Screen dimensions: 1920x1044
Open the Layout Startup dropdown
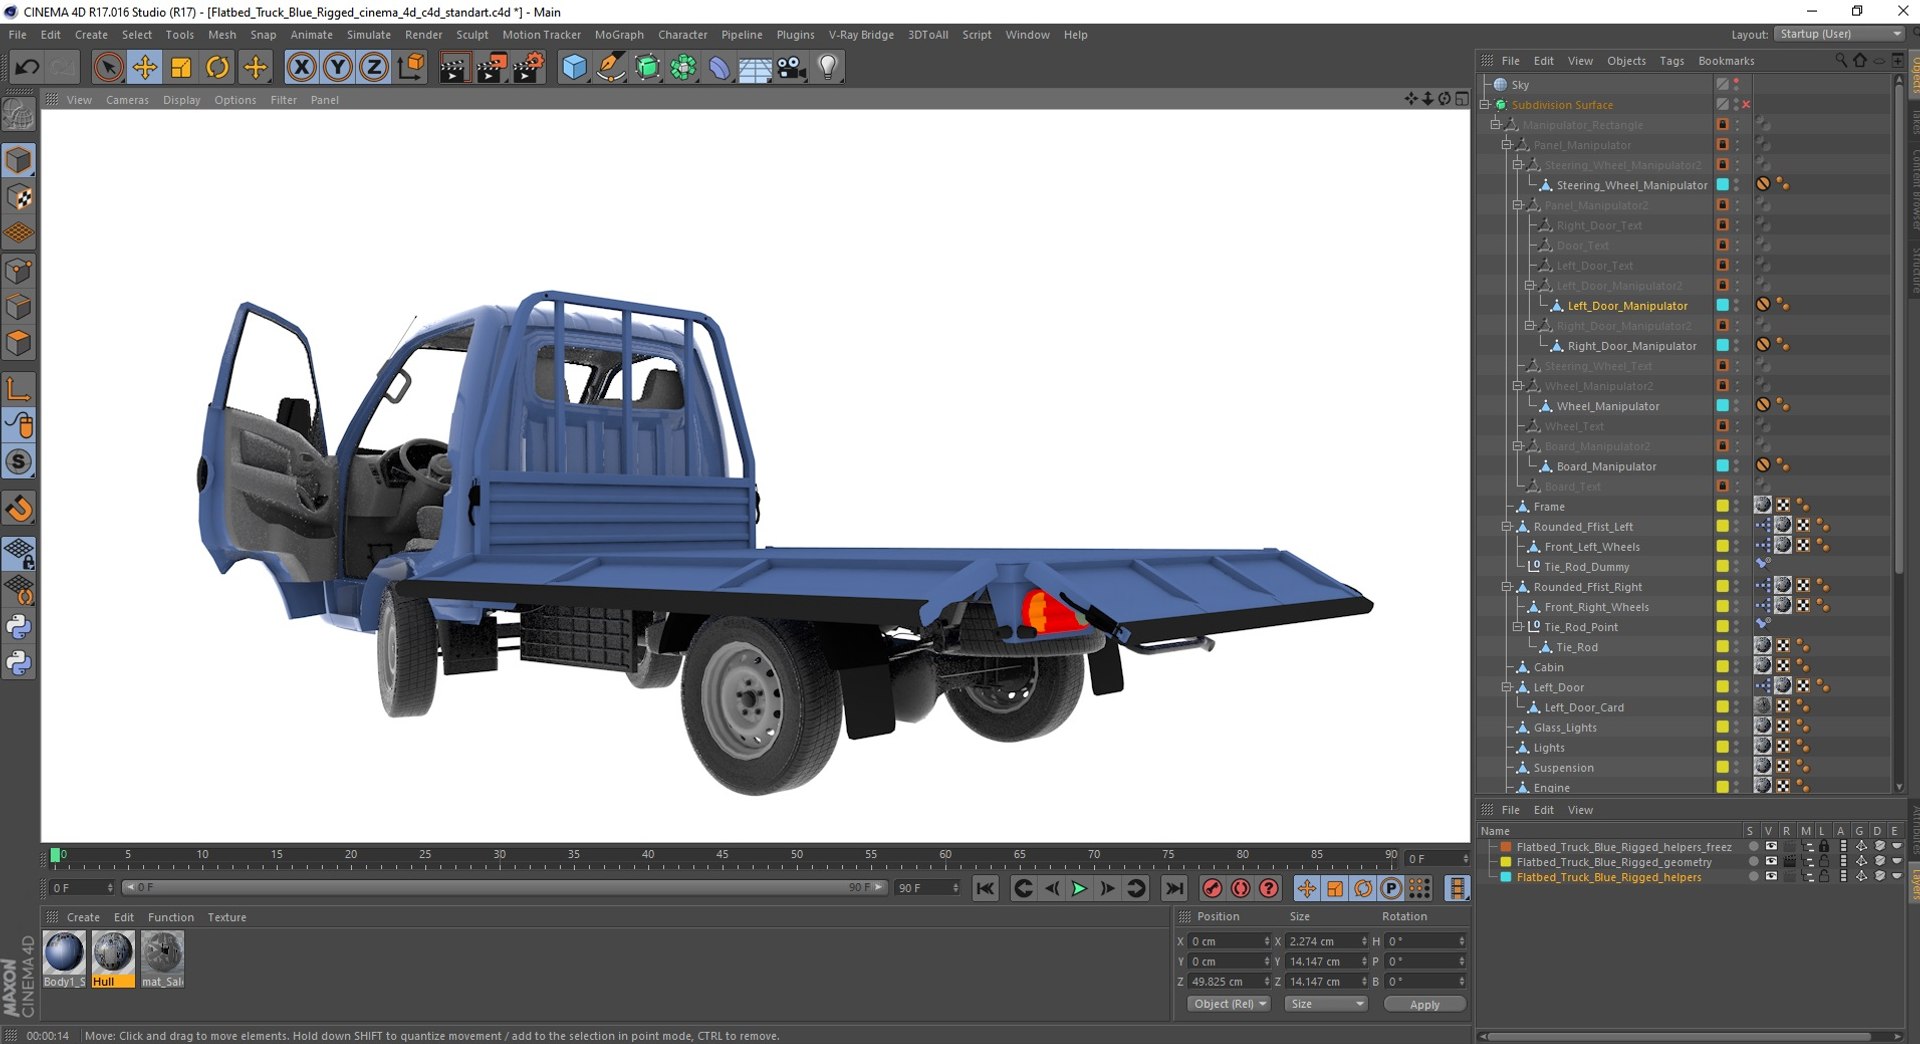click(x=1839, y=34)
